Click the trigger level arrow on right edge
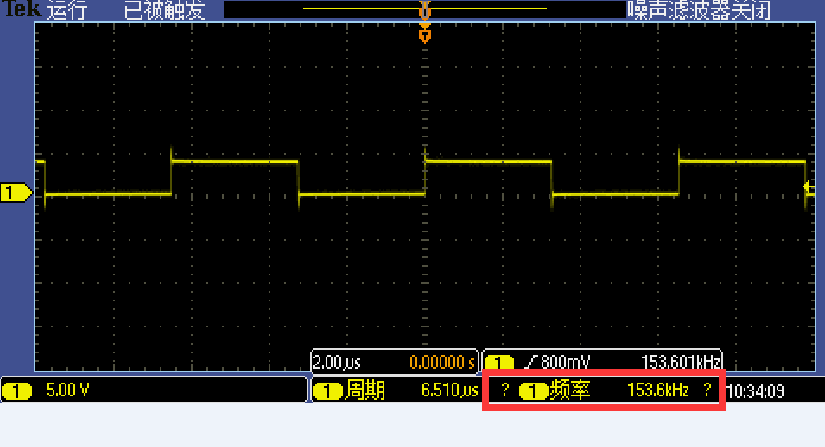This screenshot has width=825, height=447. click(x=809, y=187)
